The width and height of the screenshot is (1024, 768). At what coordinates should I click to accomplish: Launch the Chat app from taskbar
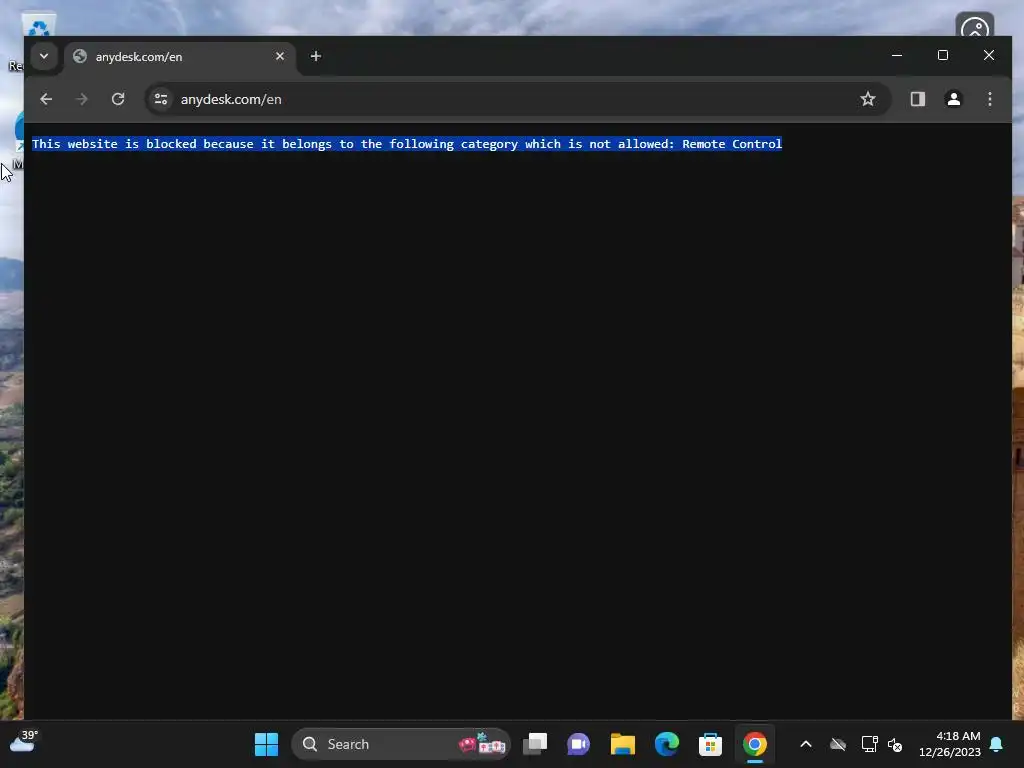[x=578, y=744]
